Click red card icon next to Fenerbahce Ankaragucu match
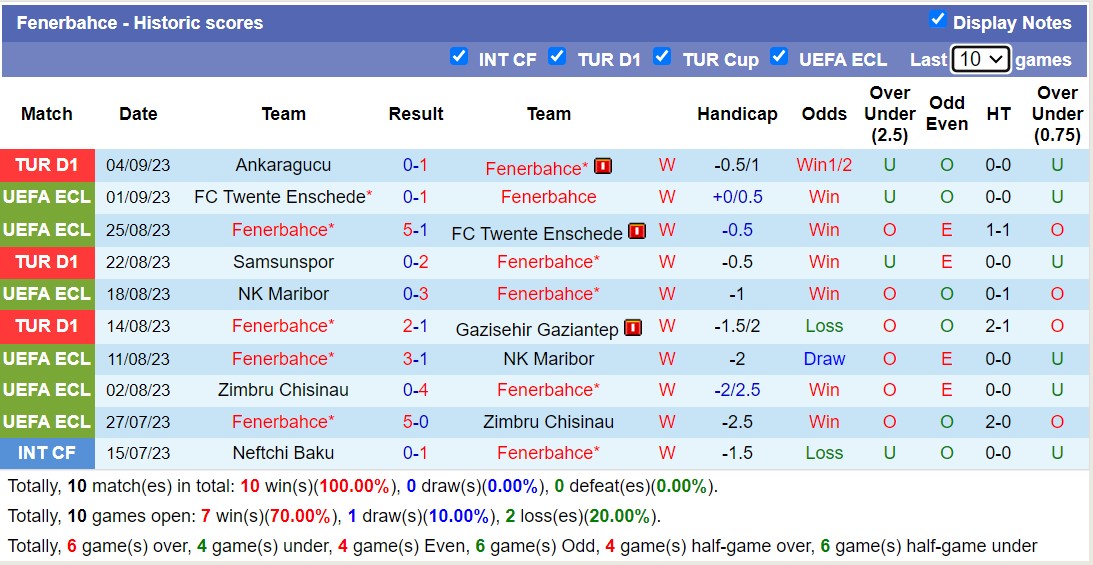Image resolution: width=1093 pixels, height=565 pixels. [603, 166]
